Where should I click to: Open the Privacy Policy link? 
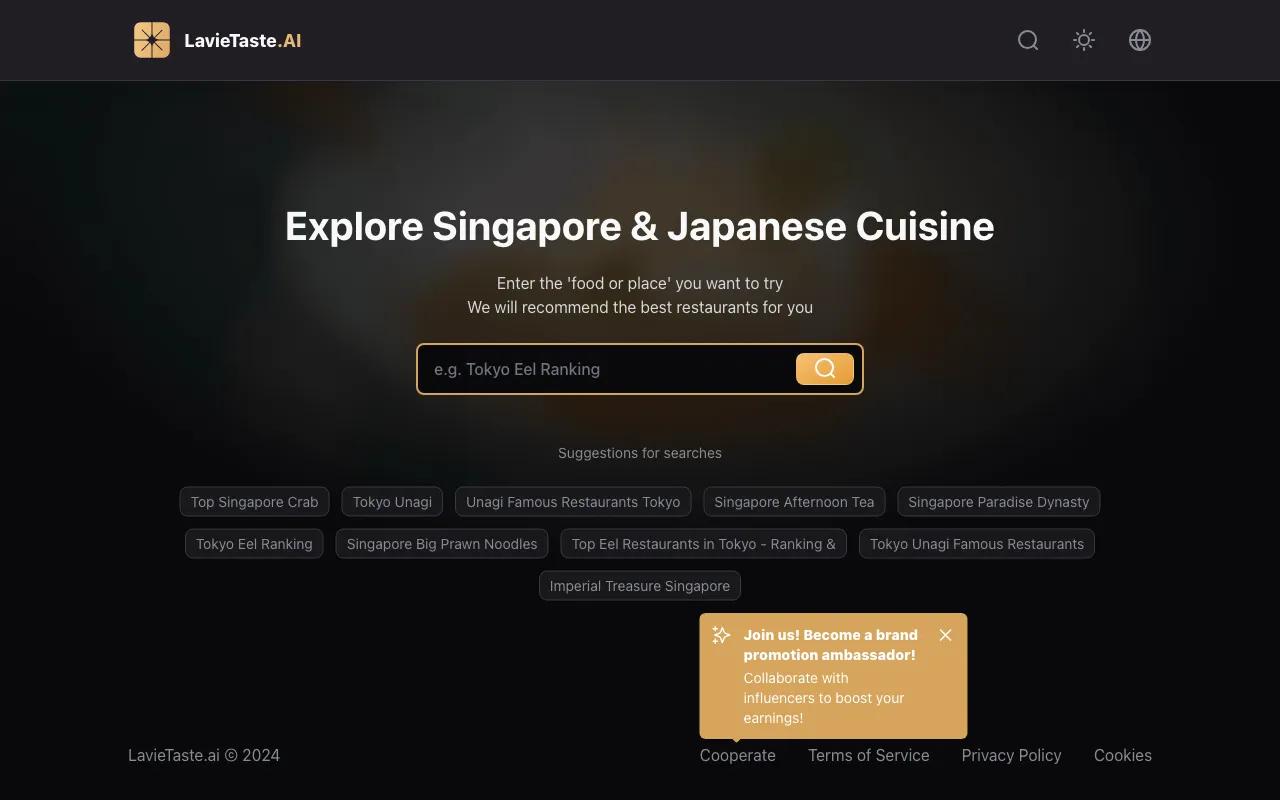tap(1011, 755)
